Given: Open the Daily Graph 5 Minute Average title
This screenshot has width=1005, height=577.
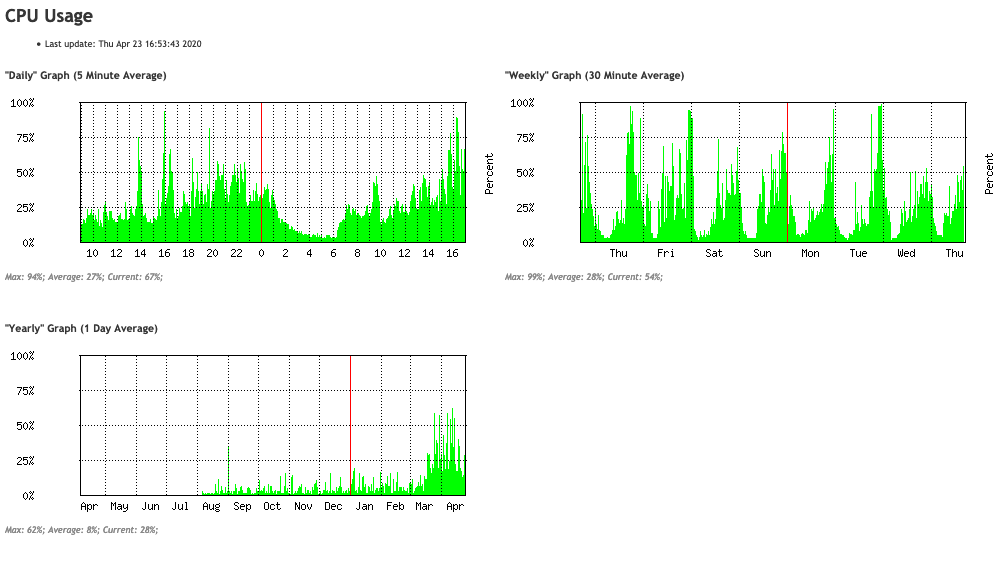Looking at the screenshot, I should click(x=87, y=75).
